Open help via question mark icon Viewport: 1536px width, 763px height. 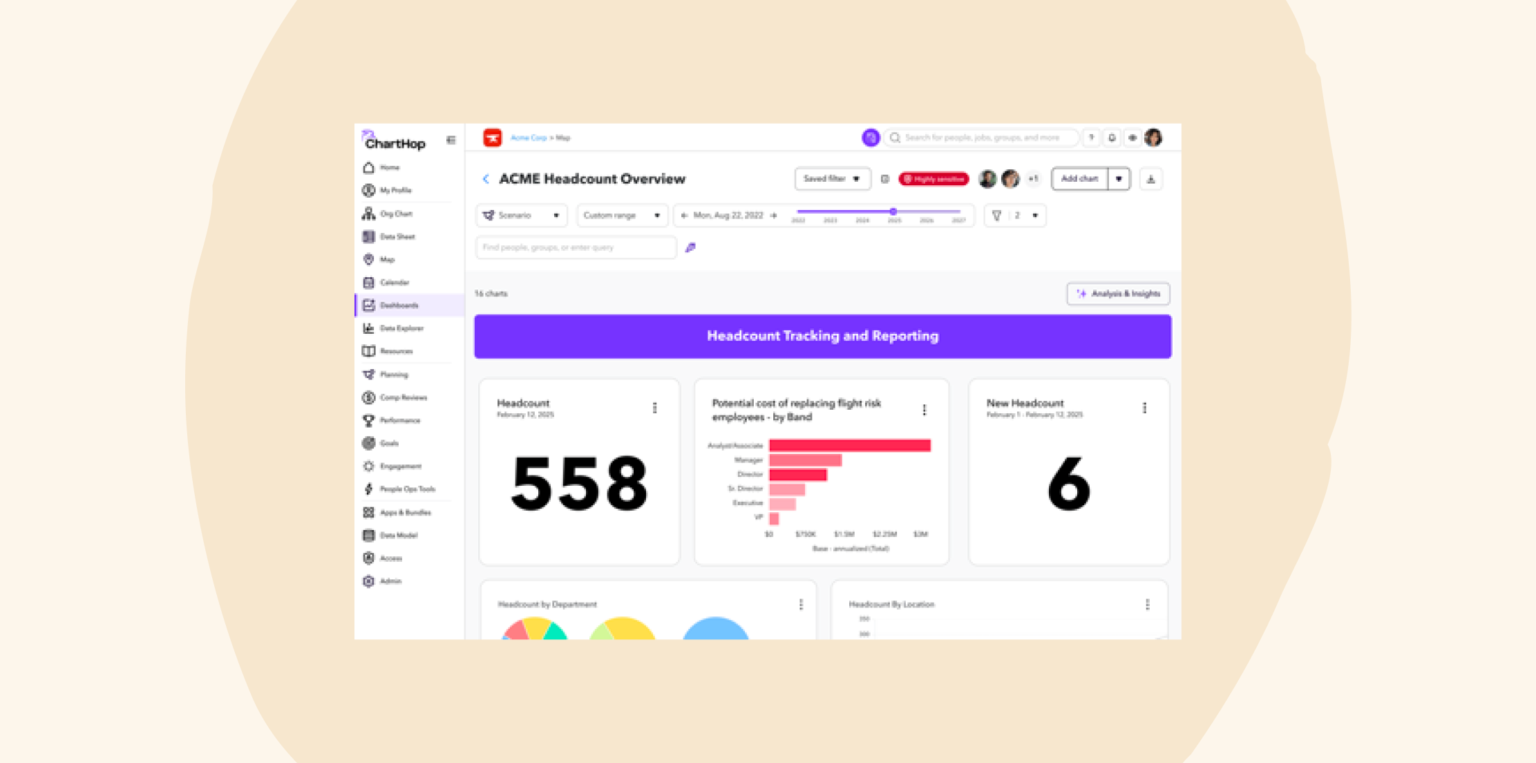pyautogui.click(x=1092, y=138)
